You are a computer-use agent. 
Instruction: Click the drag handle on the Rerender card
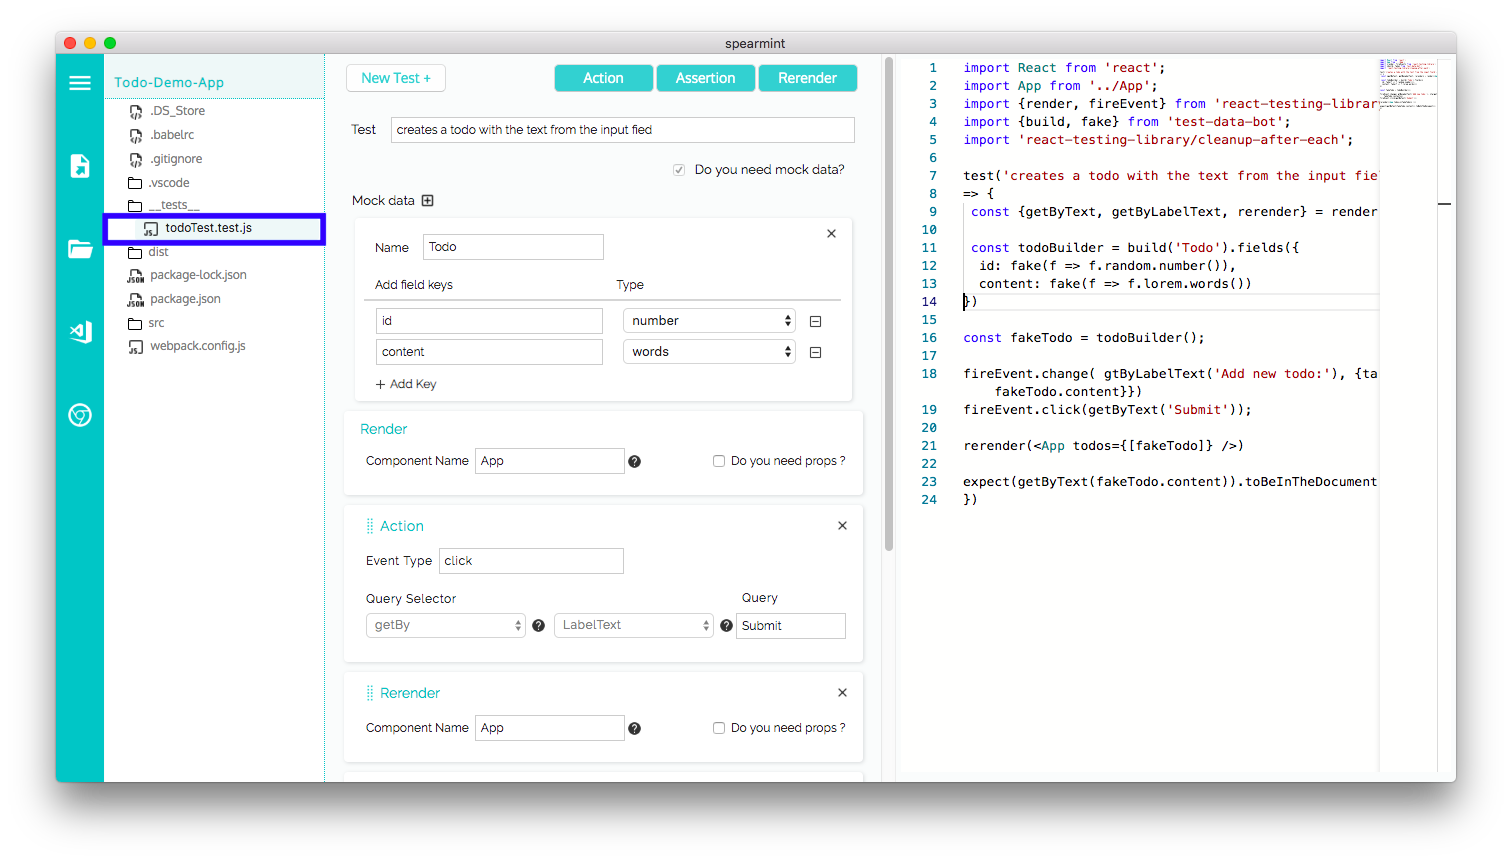point(369,693)
